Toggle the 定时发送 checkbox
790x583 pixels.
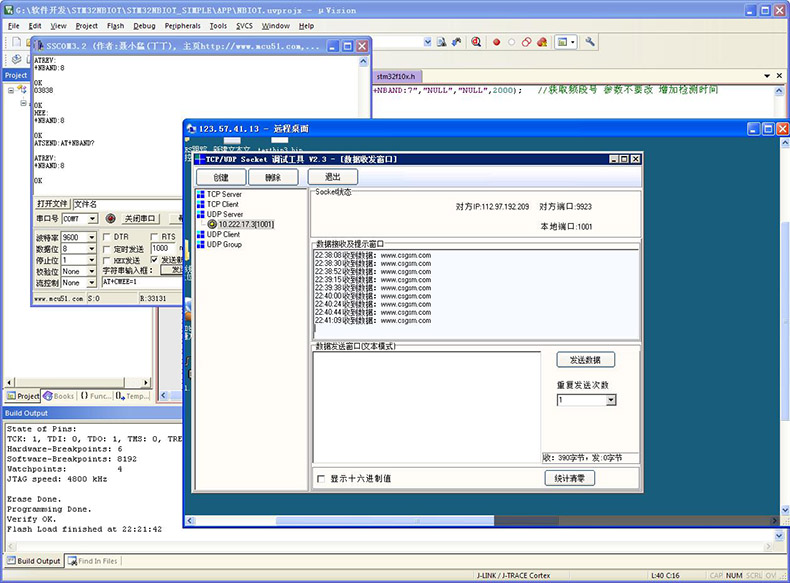tap(106, 249)
